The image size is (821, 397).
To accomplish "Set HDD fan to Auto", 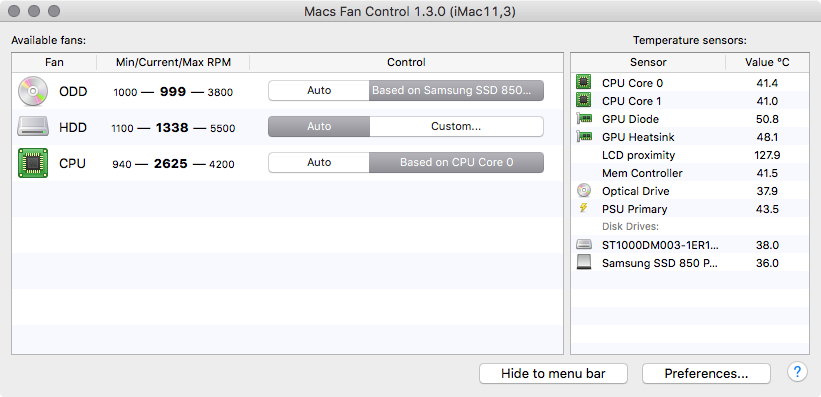I will pos(319,127).
